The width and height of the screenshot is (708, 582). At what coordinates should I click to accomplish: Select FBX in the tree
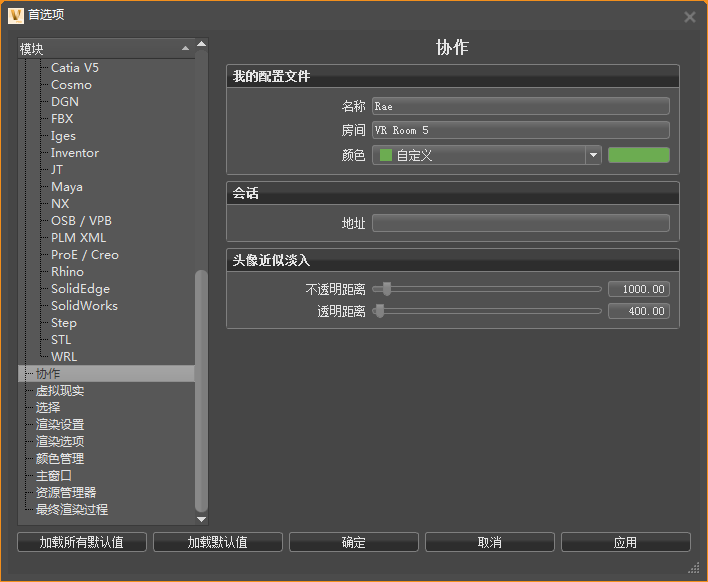[62, 119]
